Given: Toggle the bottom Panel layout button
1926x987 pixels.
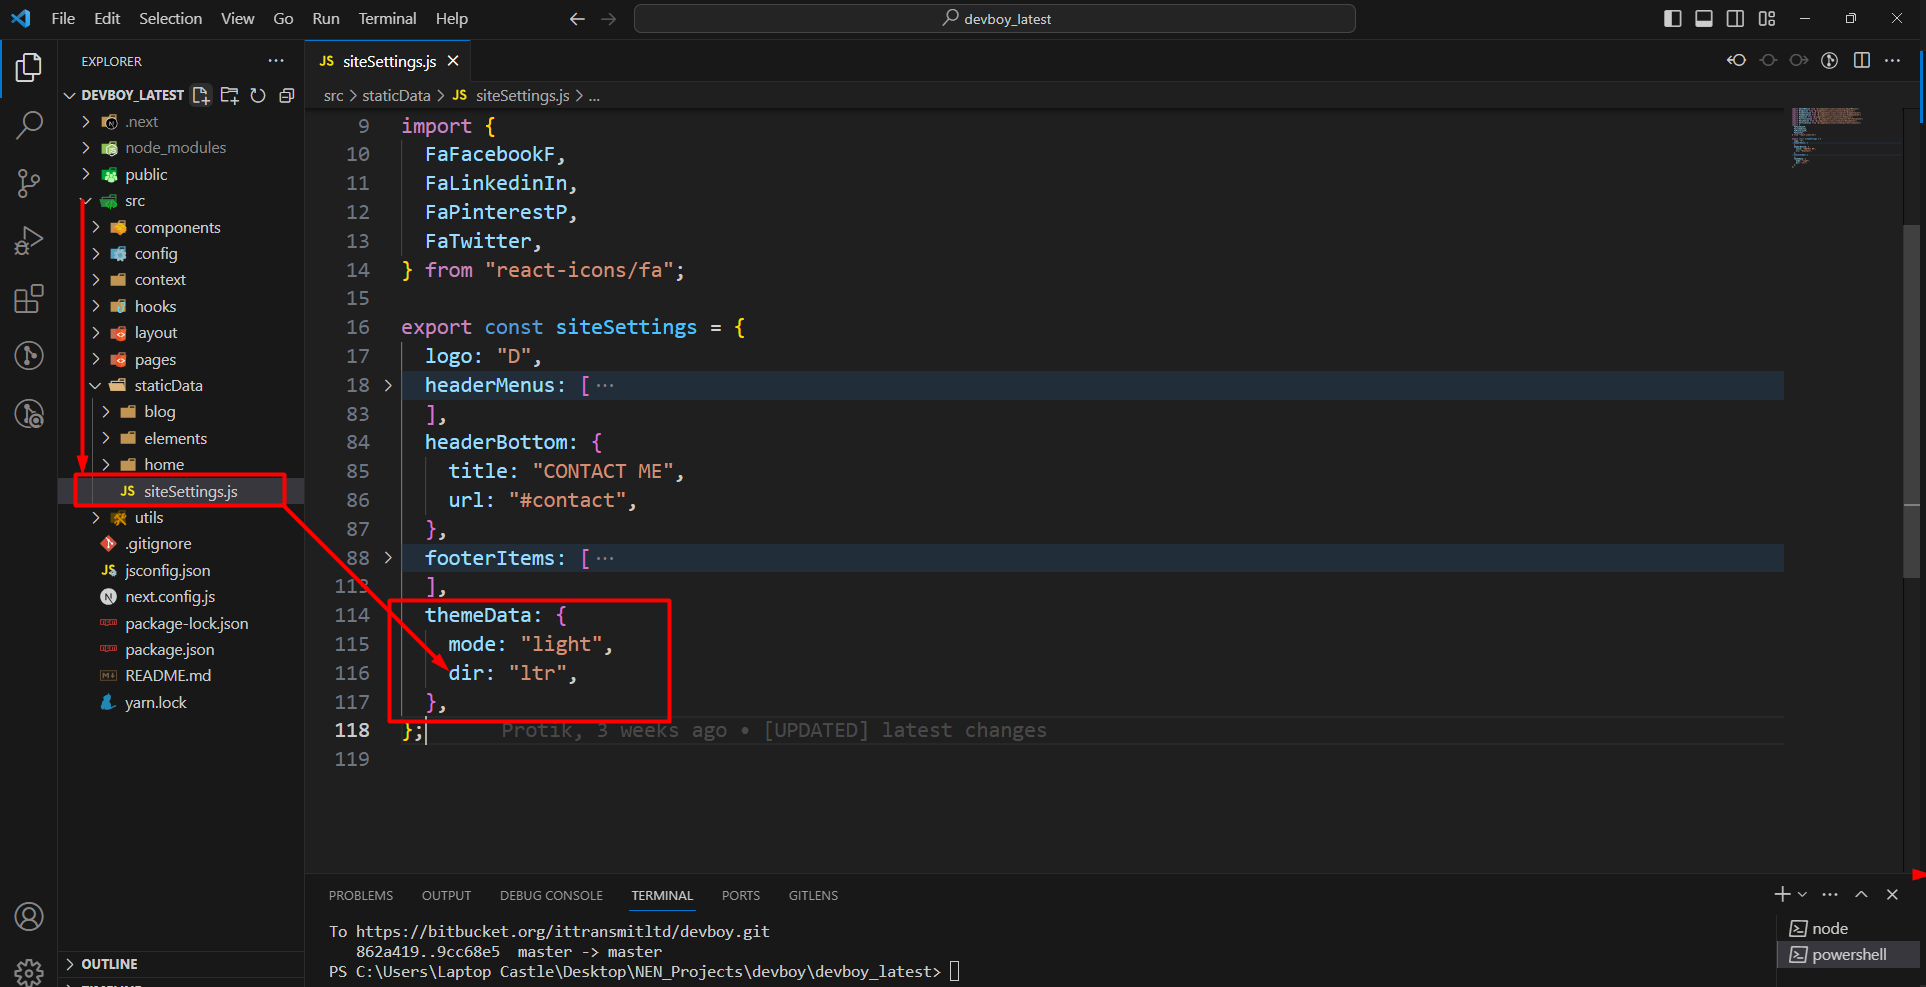Looking at the screenshot, I should click(1704, 19).
